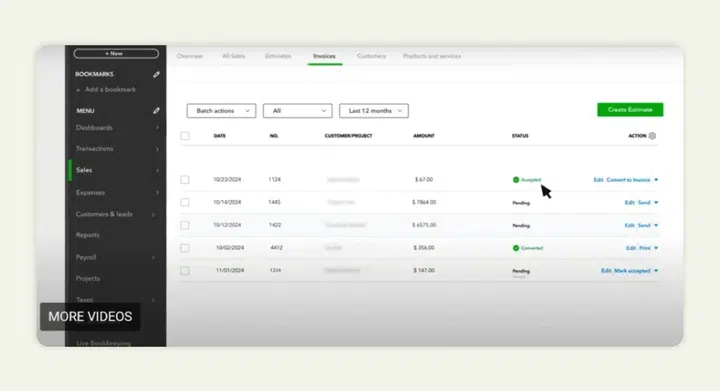
Task: Click the + New button
Action: 116,54
